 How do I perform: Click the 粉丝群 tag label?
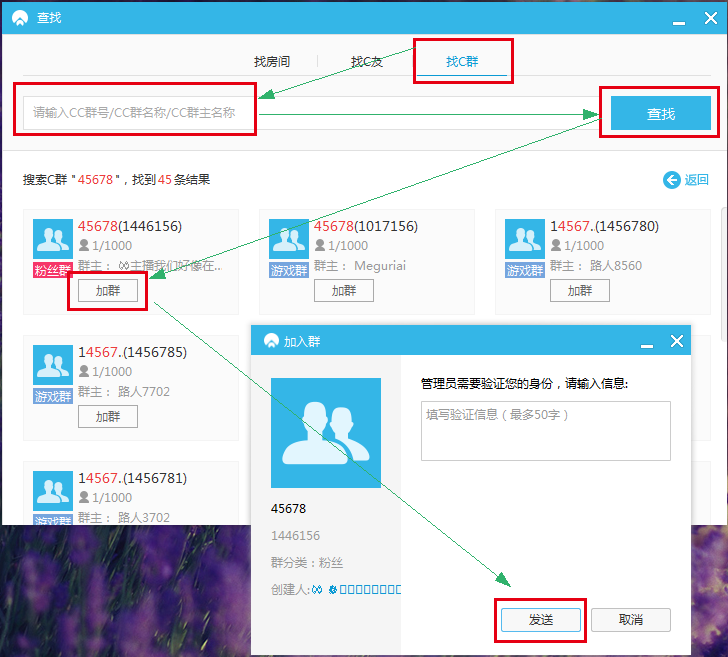pyautogui.click(x=52, y=270)
